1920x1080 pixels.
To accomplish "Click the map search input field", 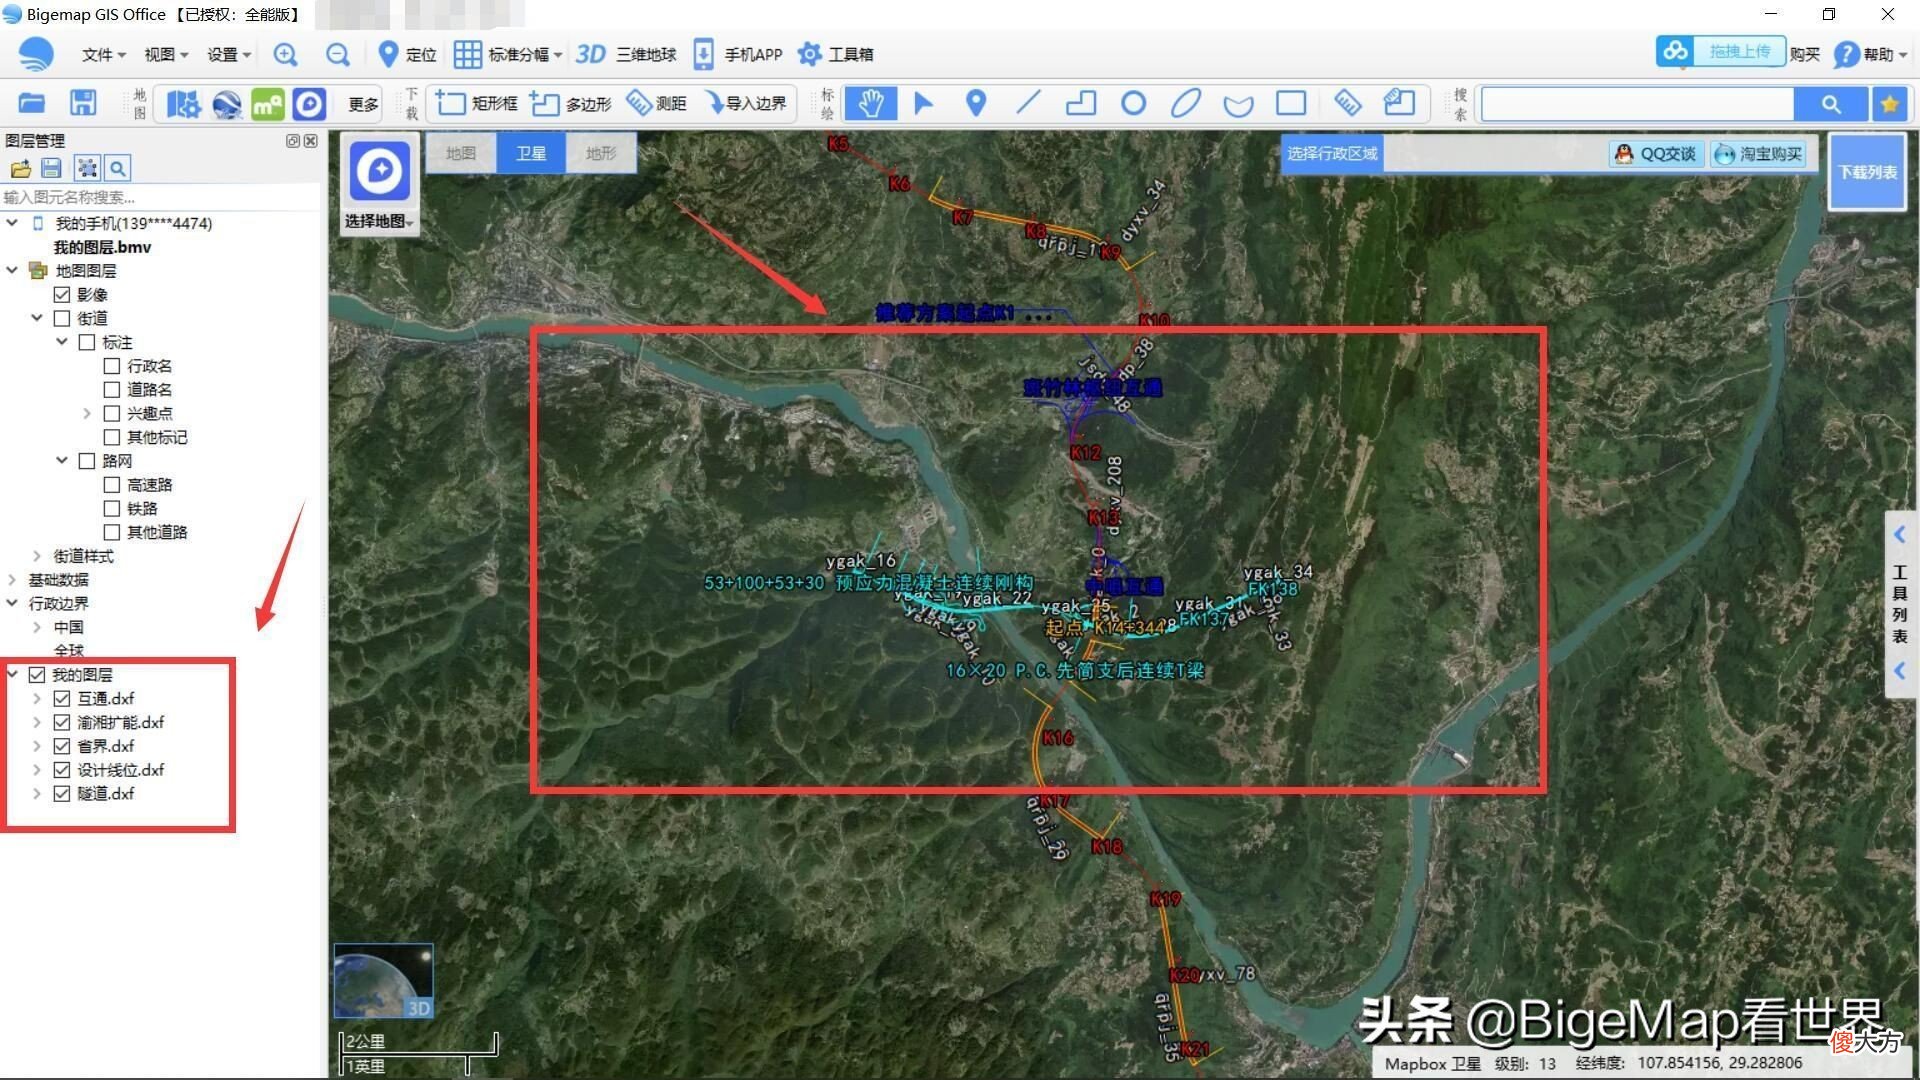I will coord(1637,103).
